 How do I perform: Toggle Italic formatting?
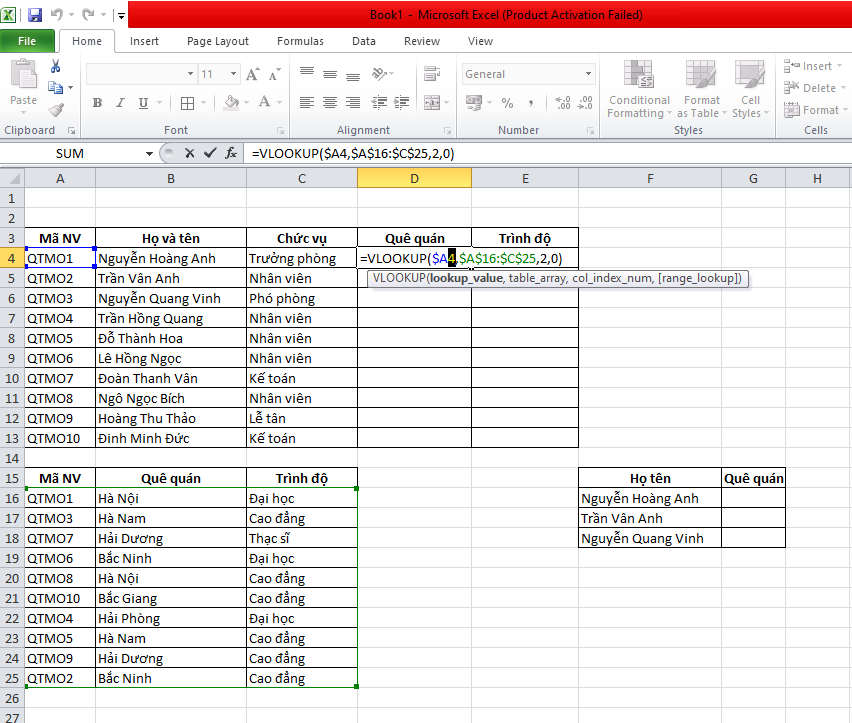point(120,103)
